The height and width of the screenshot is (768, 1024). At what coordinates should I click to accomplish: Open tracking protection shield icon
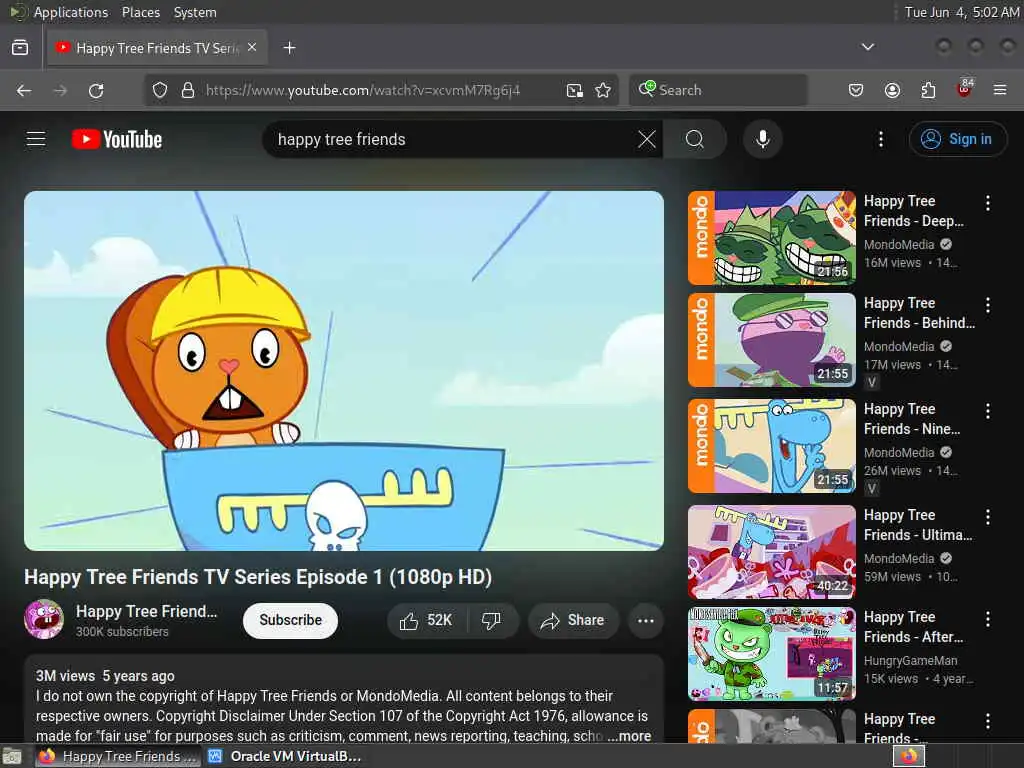pyautogui.click(x=160, y=90)
